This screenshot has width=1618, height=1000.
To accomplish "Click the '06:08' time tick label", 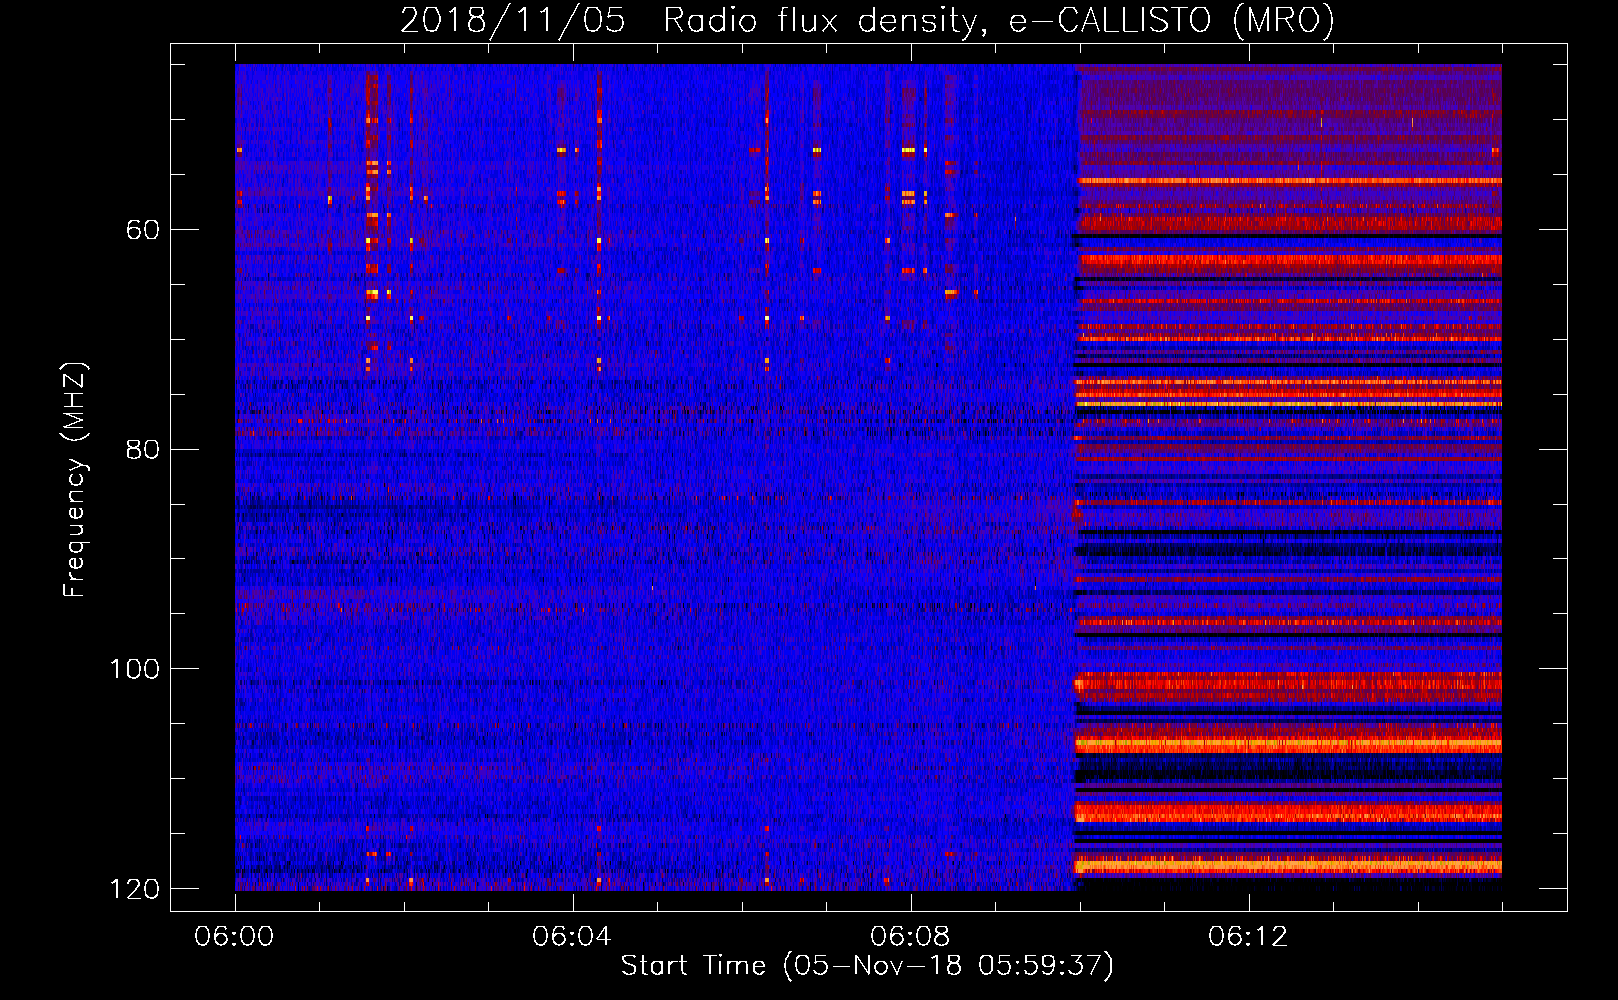I will [910, 937].
